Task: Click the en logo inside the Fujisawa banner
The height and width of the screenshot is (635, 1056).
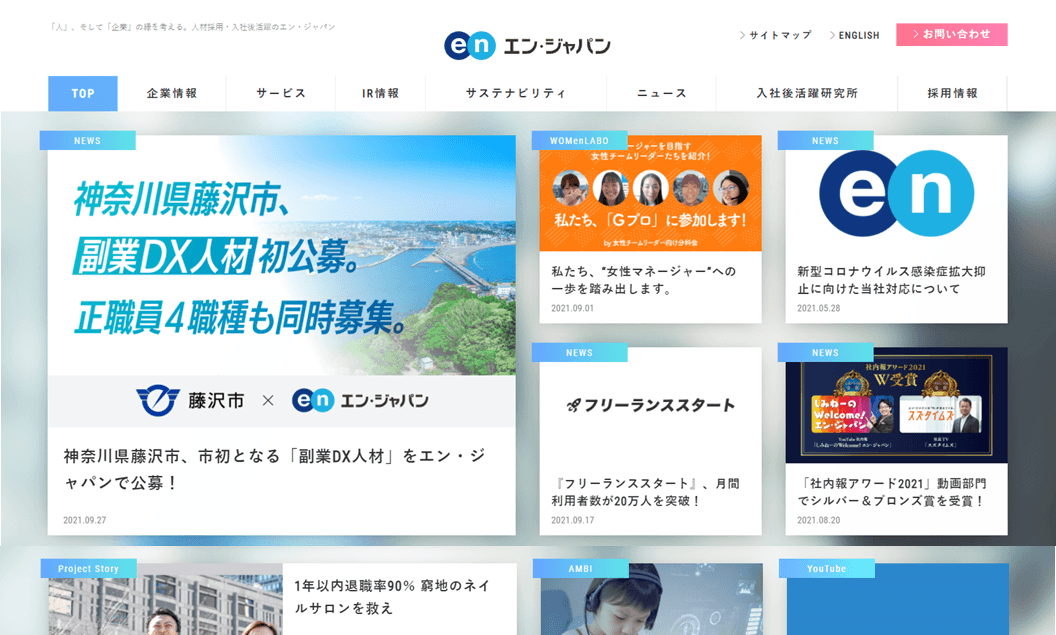Action: click(314, 400)
